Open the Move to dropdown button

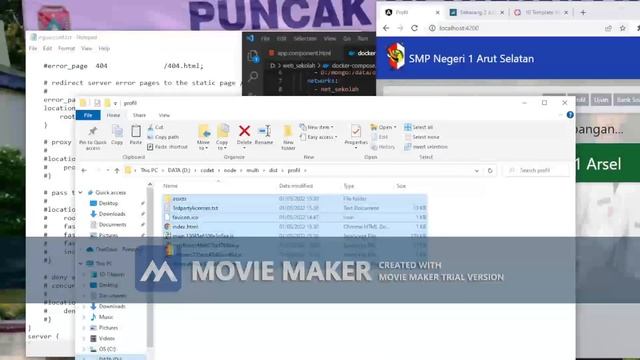coord(203,138)
